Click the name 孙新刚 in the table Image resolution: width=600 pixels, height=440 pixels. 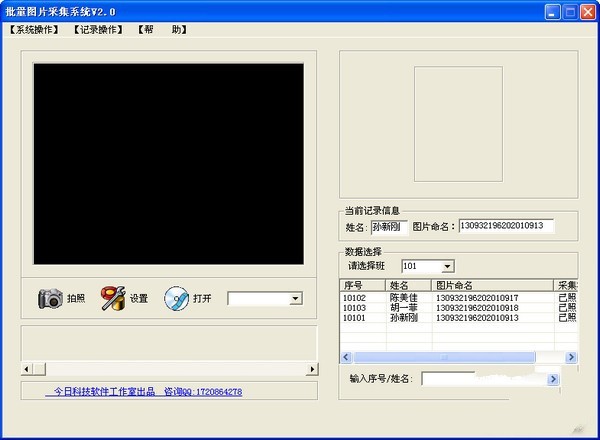[x=404, y=318]
